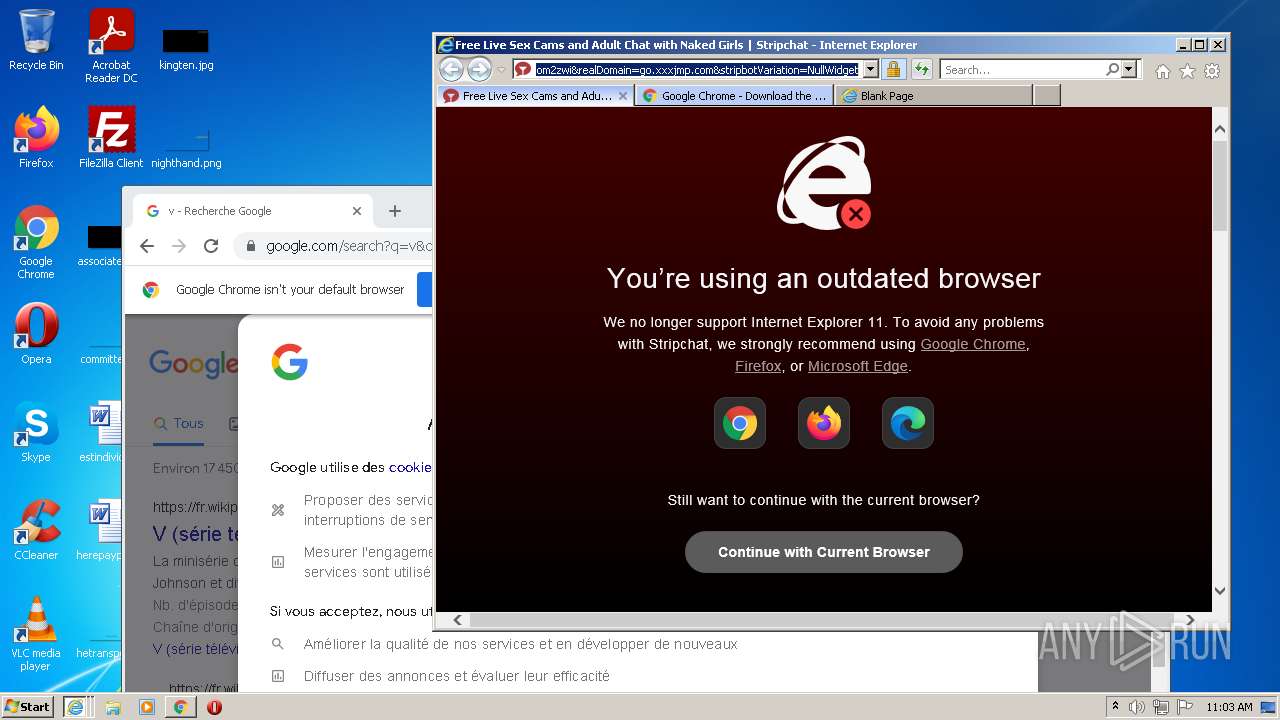
Task: Click the security lock icon in IE
Action: click(x=894, y=69)
